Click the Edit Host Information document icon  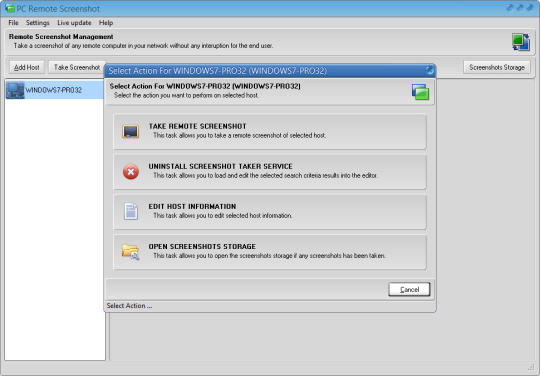point(131,211)
